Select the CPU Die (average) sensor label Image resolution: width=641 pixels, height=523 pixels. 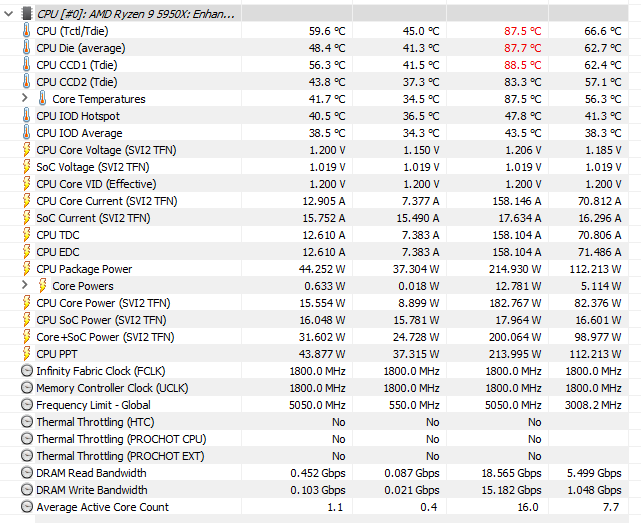pos(81,48)
